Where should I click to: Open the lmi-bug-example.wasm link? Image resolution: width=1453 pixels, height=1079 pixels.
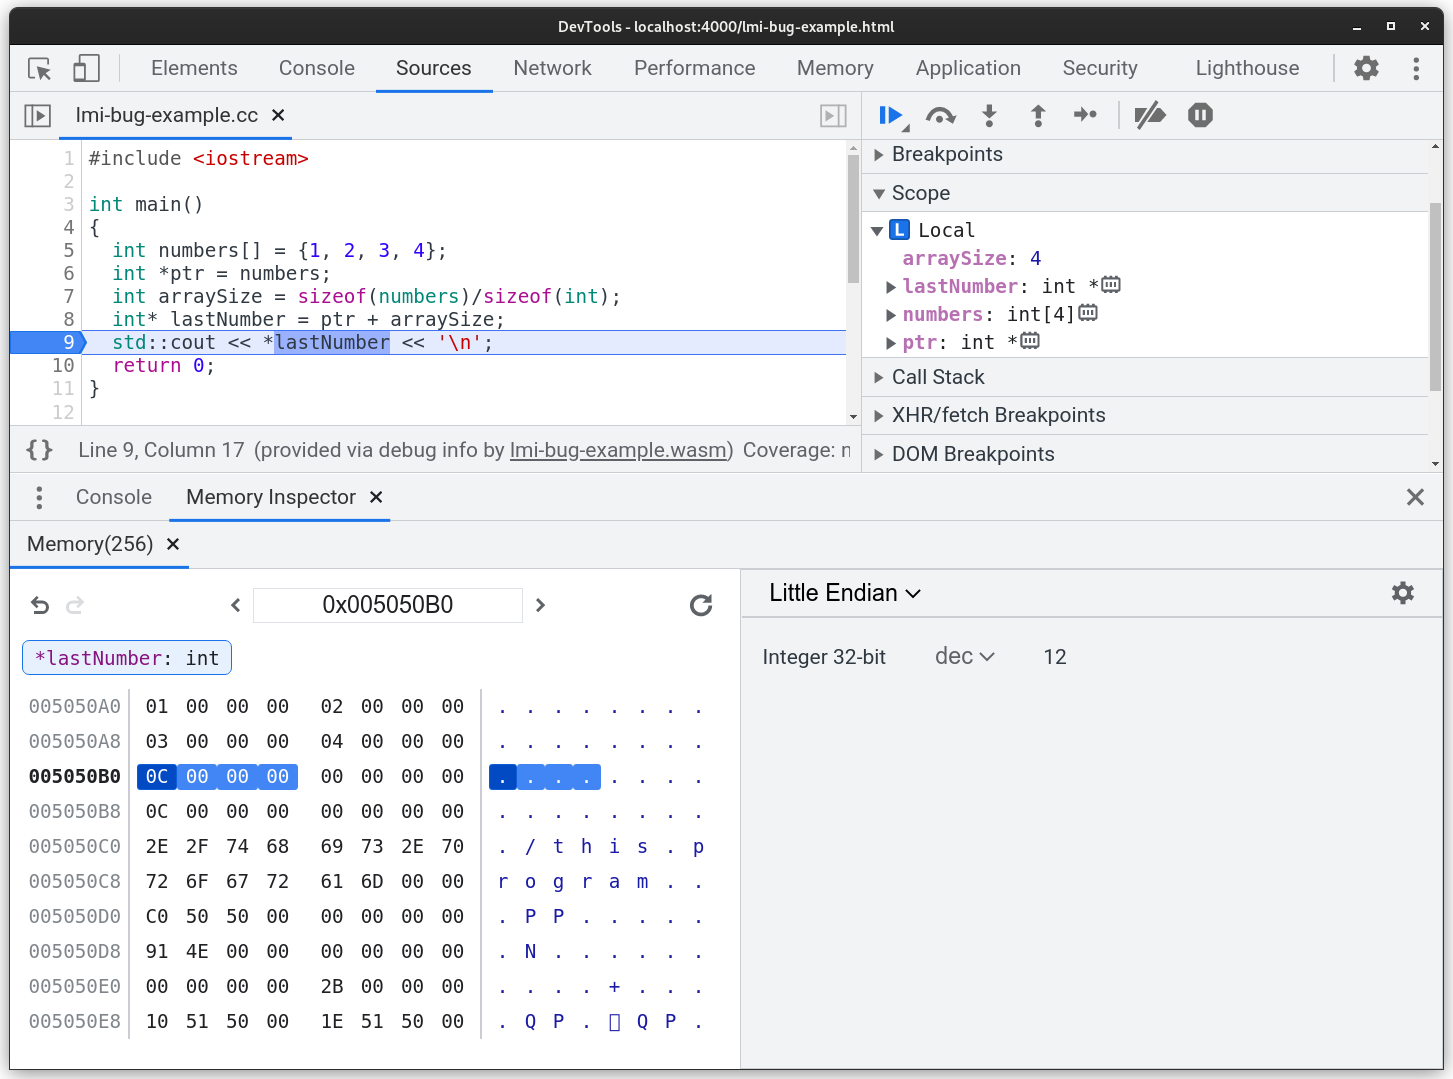(x=619, y=450)
